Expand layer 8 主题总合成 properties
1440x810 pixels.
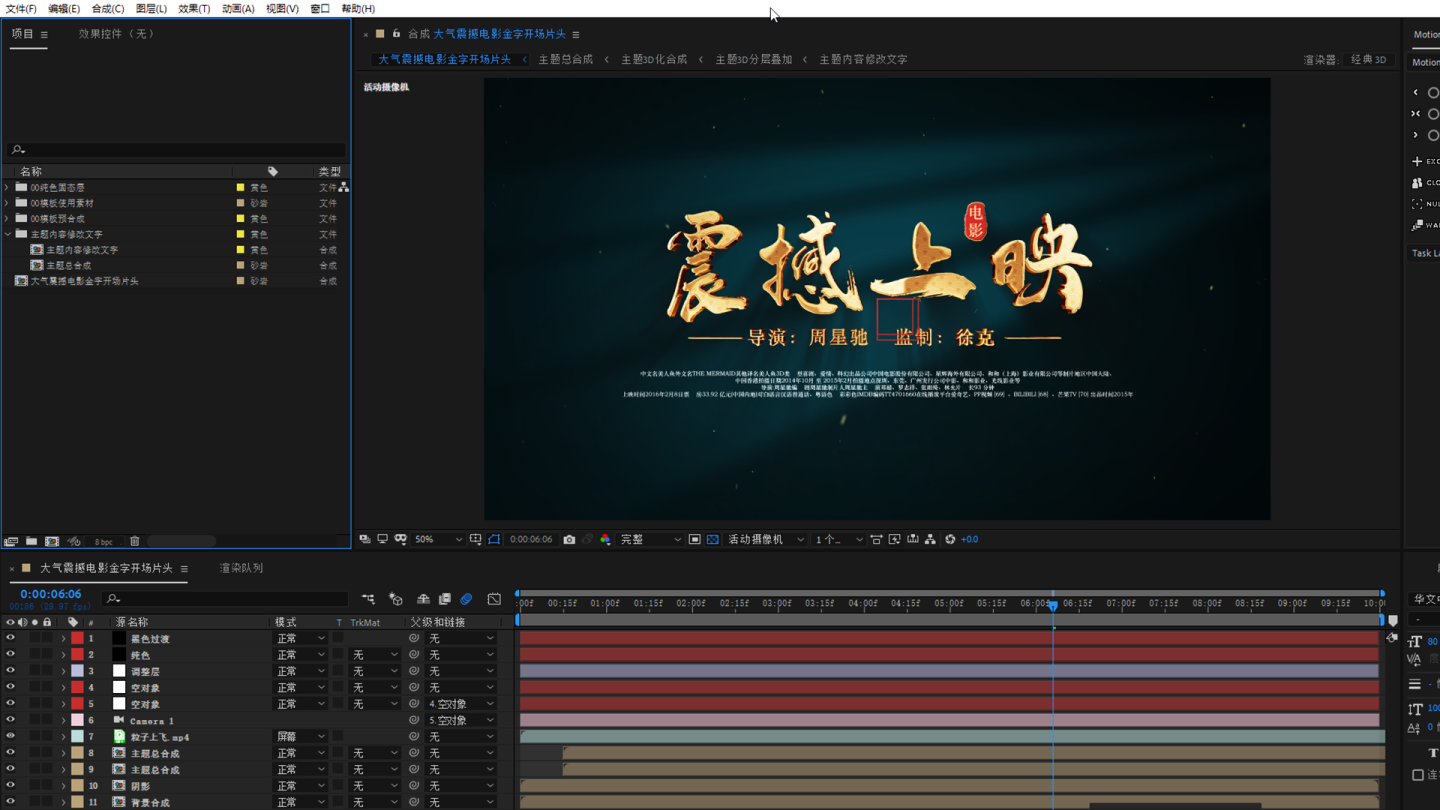tap(63, 753)
